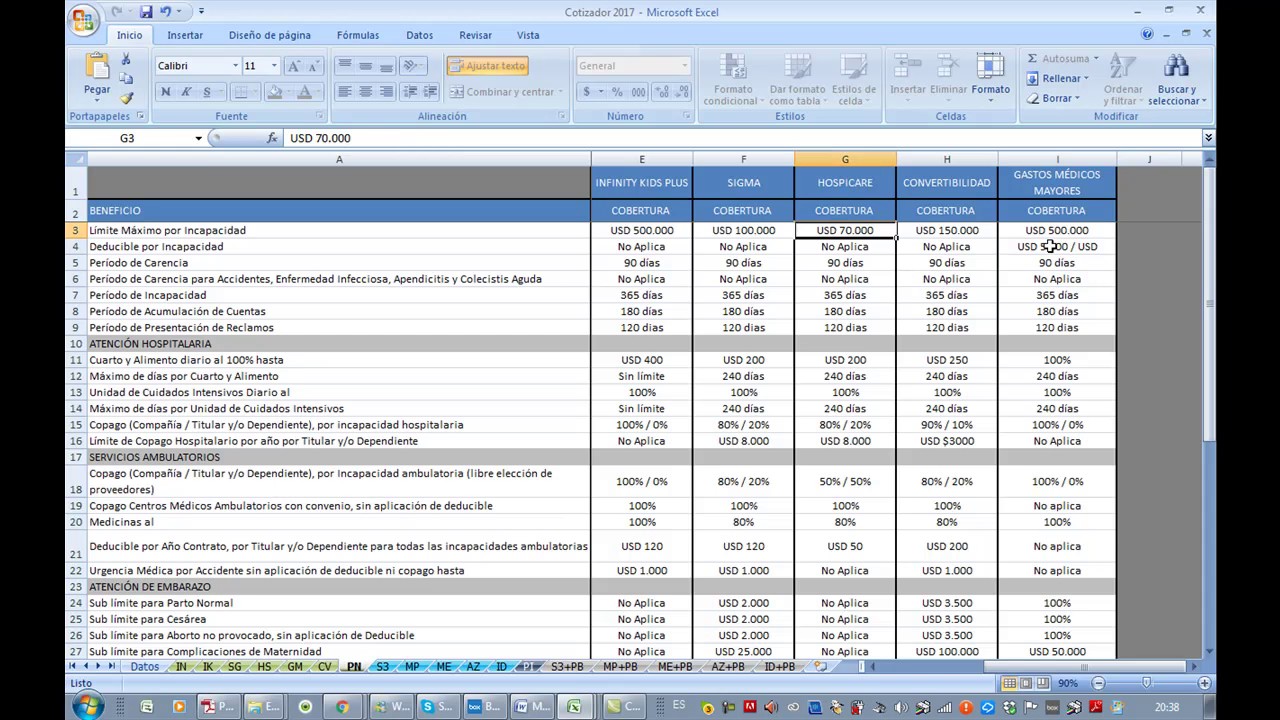The image size is (1280, 720).
Task: Switch to the Datos ribbon tab
Action: pos(419,35)
